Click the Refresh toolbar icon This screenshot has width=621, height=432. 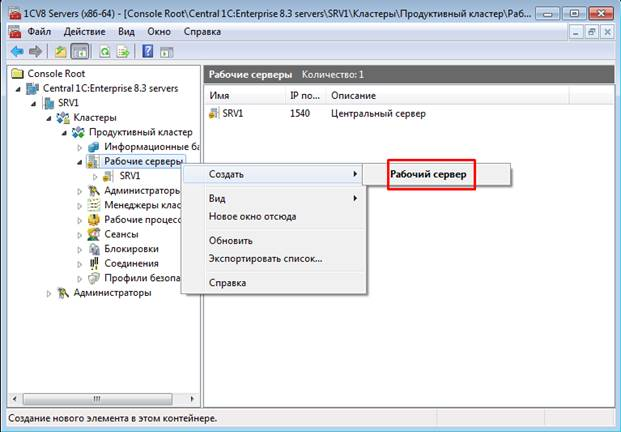coord(104,51)
